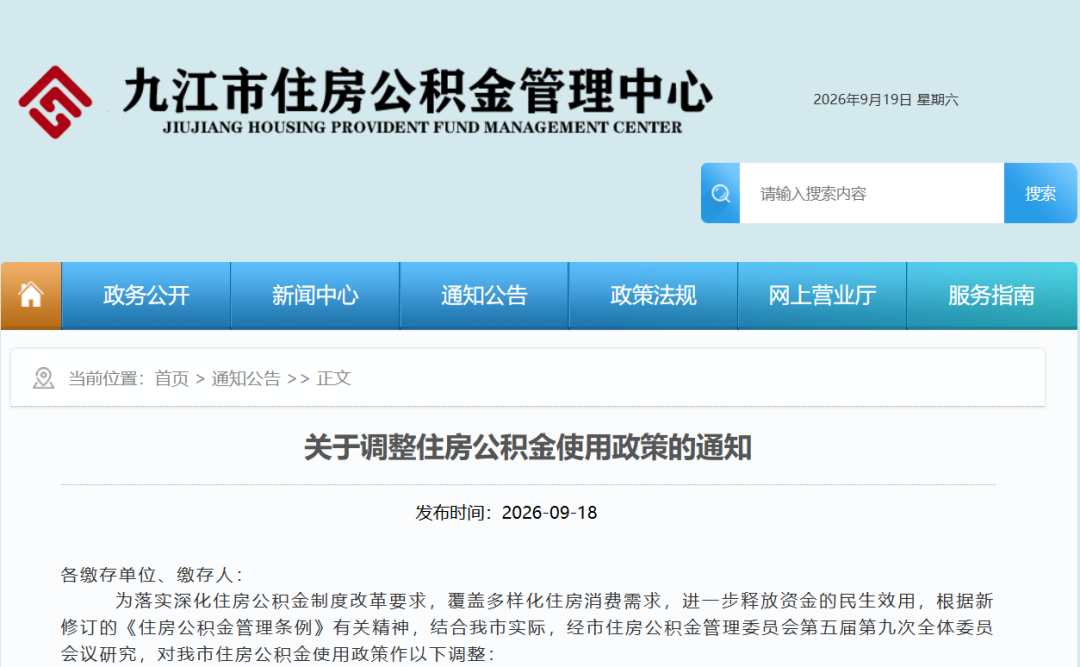Focus the 请输入搜索内容 search field

click(x=872, y=194)
